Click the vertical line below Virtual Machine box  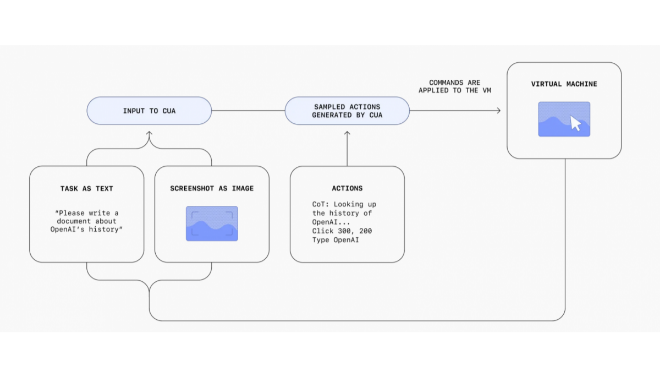pos(565,236)
